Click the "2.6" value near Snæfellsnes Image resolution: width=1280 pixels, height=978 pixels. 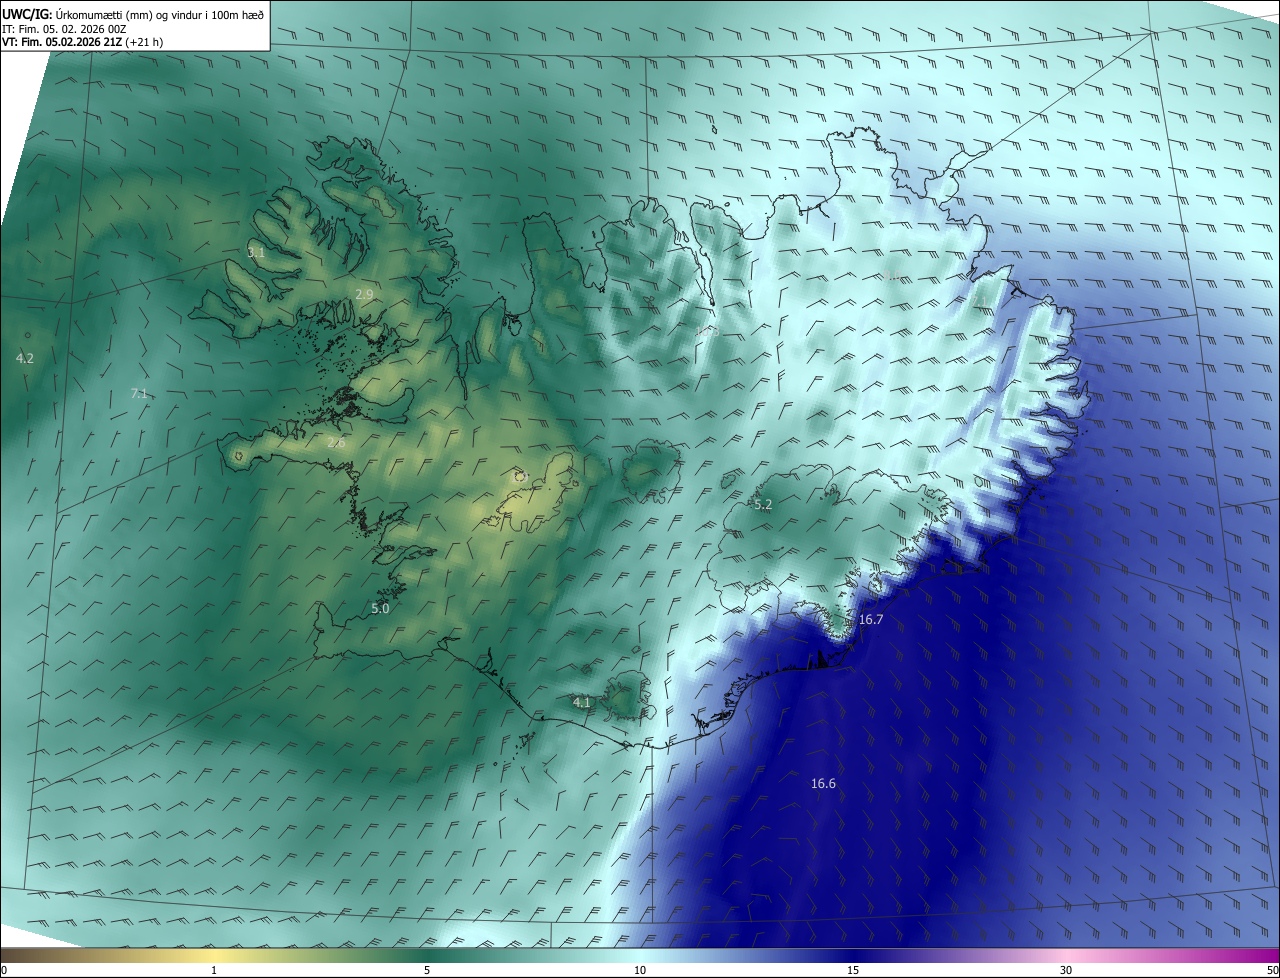click(336, 442)
